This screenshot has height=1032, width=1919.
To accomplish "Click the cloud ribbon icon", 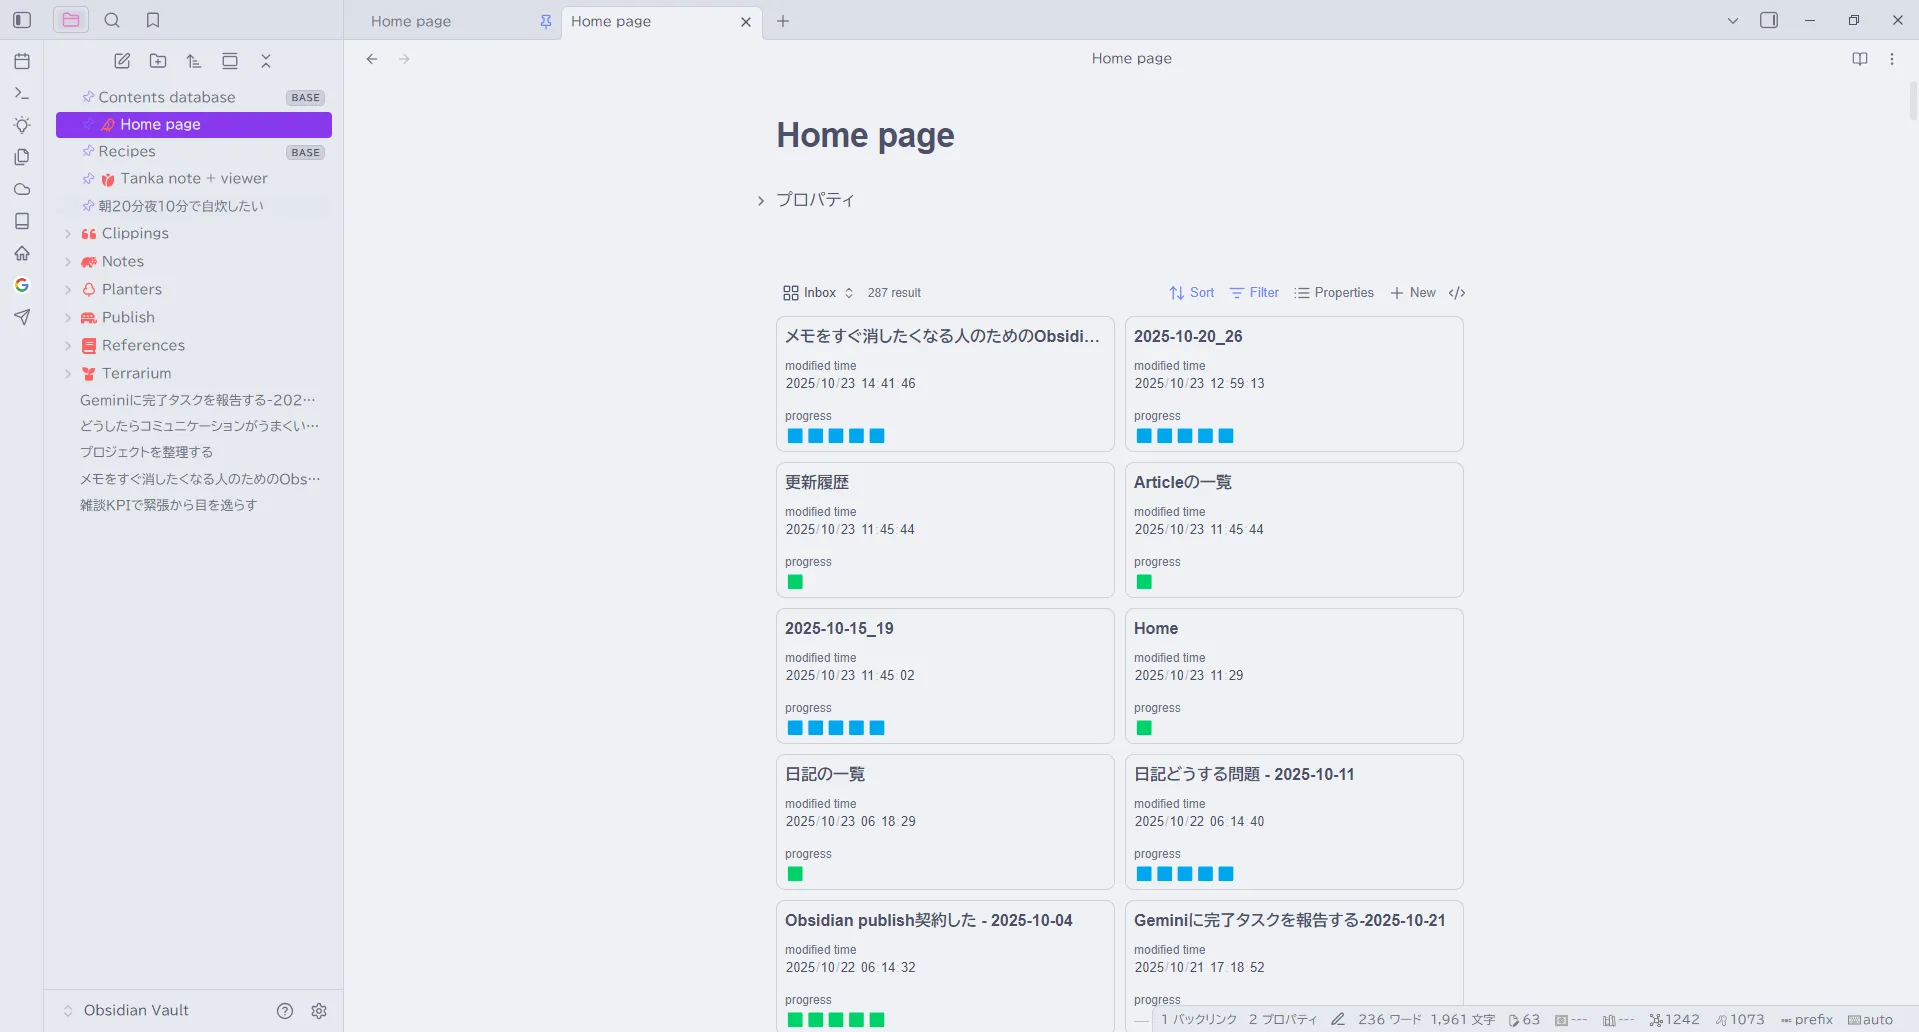I will [x=22, y=189].
